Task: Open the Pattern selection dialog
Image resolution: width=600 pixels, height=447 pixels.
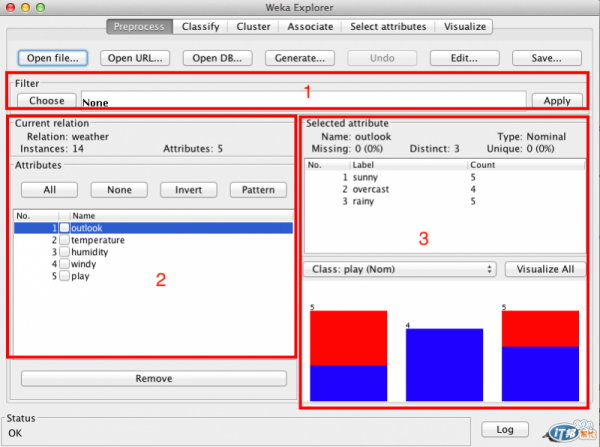Action: coord(258,190)
